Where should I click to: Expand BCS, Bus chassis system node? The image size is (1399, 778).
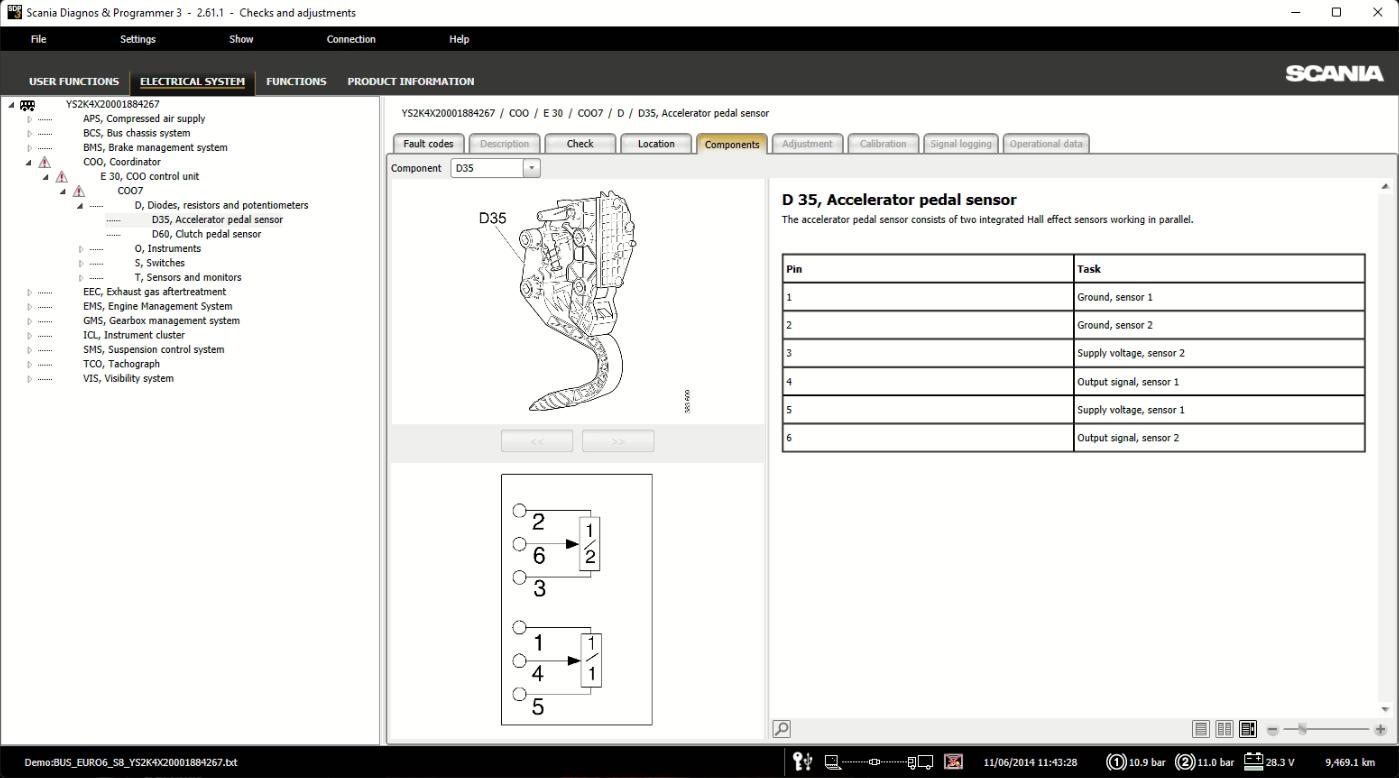click(x=29, y=133)
